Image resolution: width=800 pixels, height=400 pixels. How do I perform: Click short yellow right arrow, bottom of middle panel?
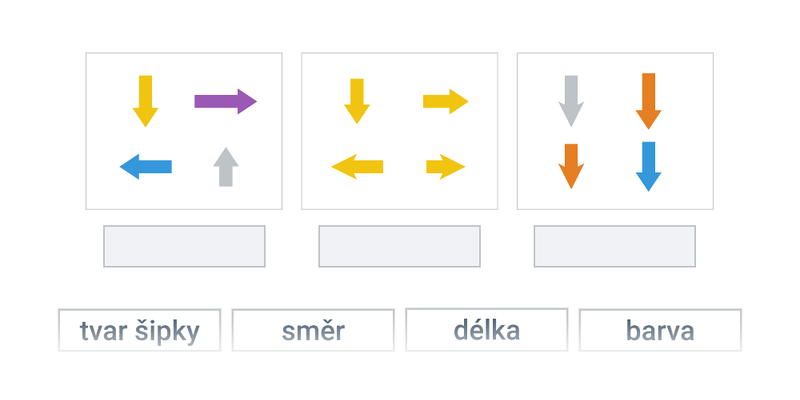coord(446,167)
